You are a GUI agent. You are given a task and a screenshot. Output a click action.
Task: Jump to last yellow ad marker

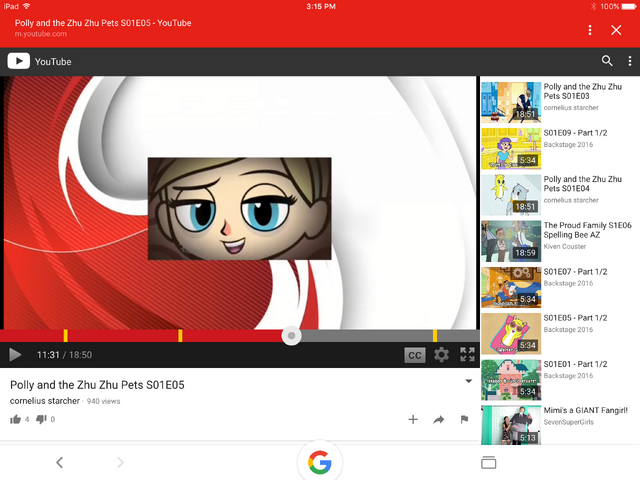pyautogui.click(x=435, y=336)
